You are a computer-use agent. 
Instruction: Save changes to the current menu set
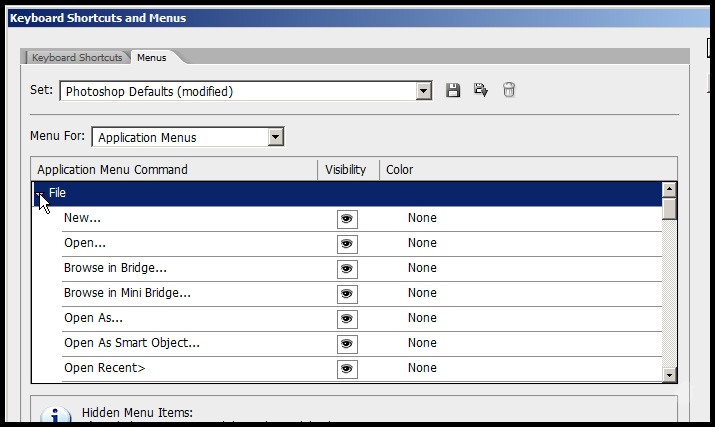pos(453,91)
